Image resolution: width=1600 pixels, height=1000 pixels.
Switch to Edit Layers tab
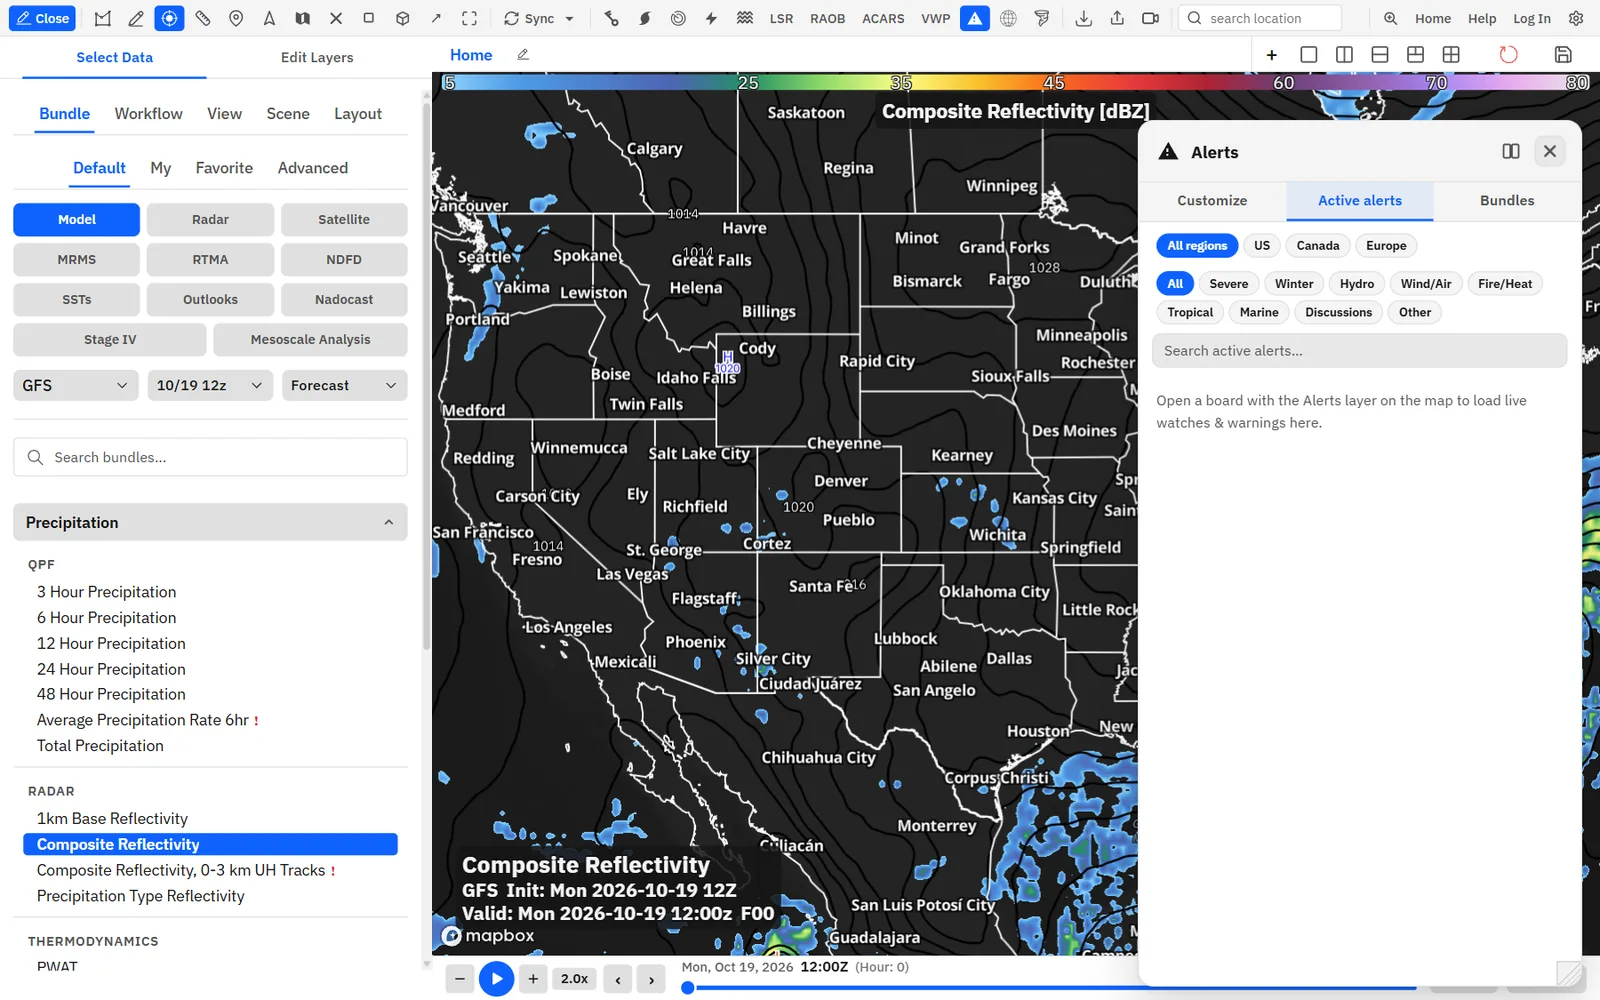[317, 57]
